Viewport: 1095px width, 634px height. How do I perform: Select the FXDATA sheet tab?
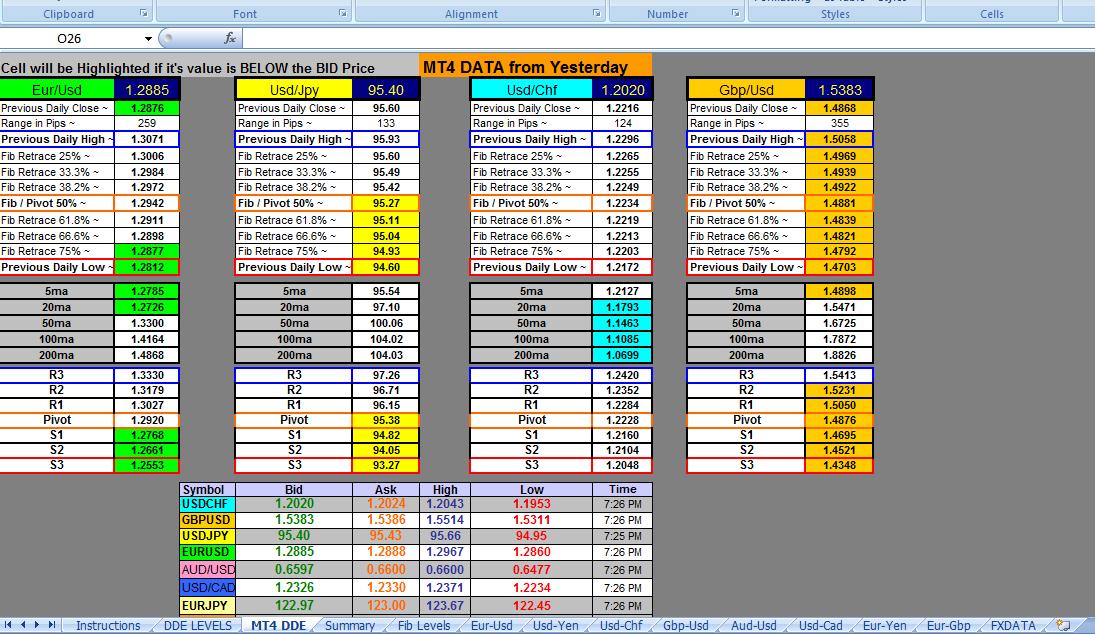click(1012, 625)
